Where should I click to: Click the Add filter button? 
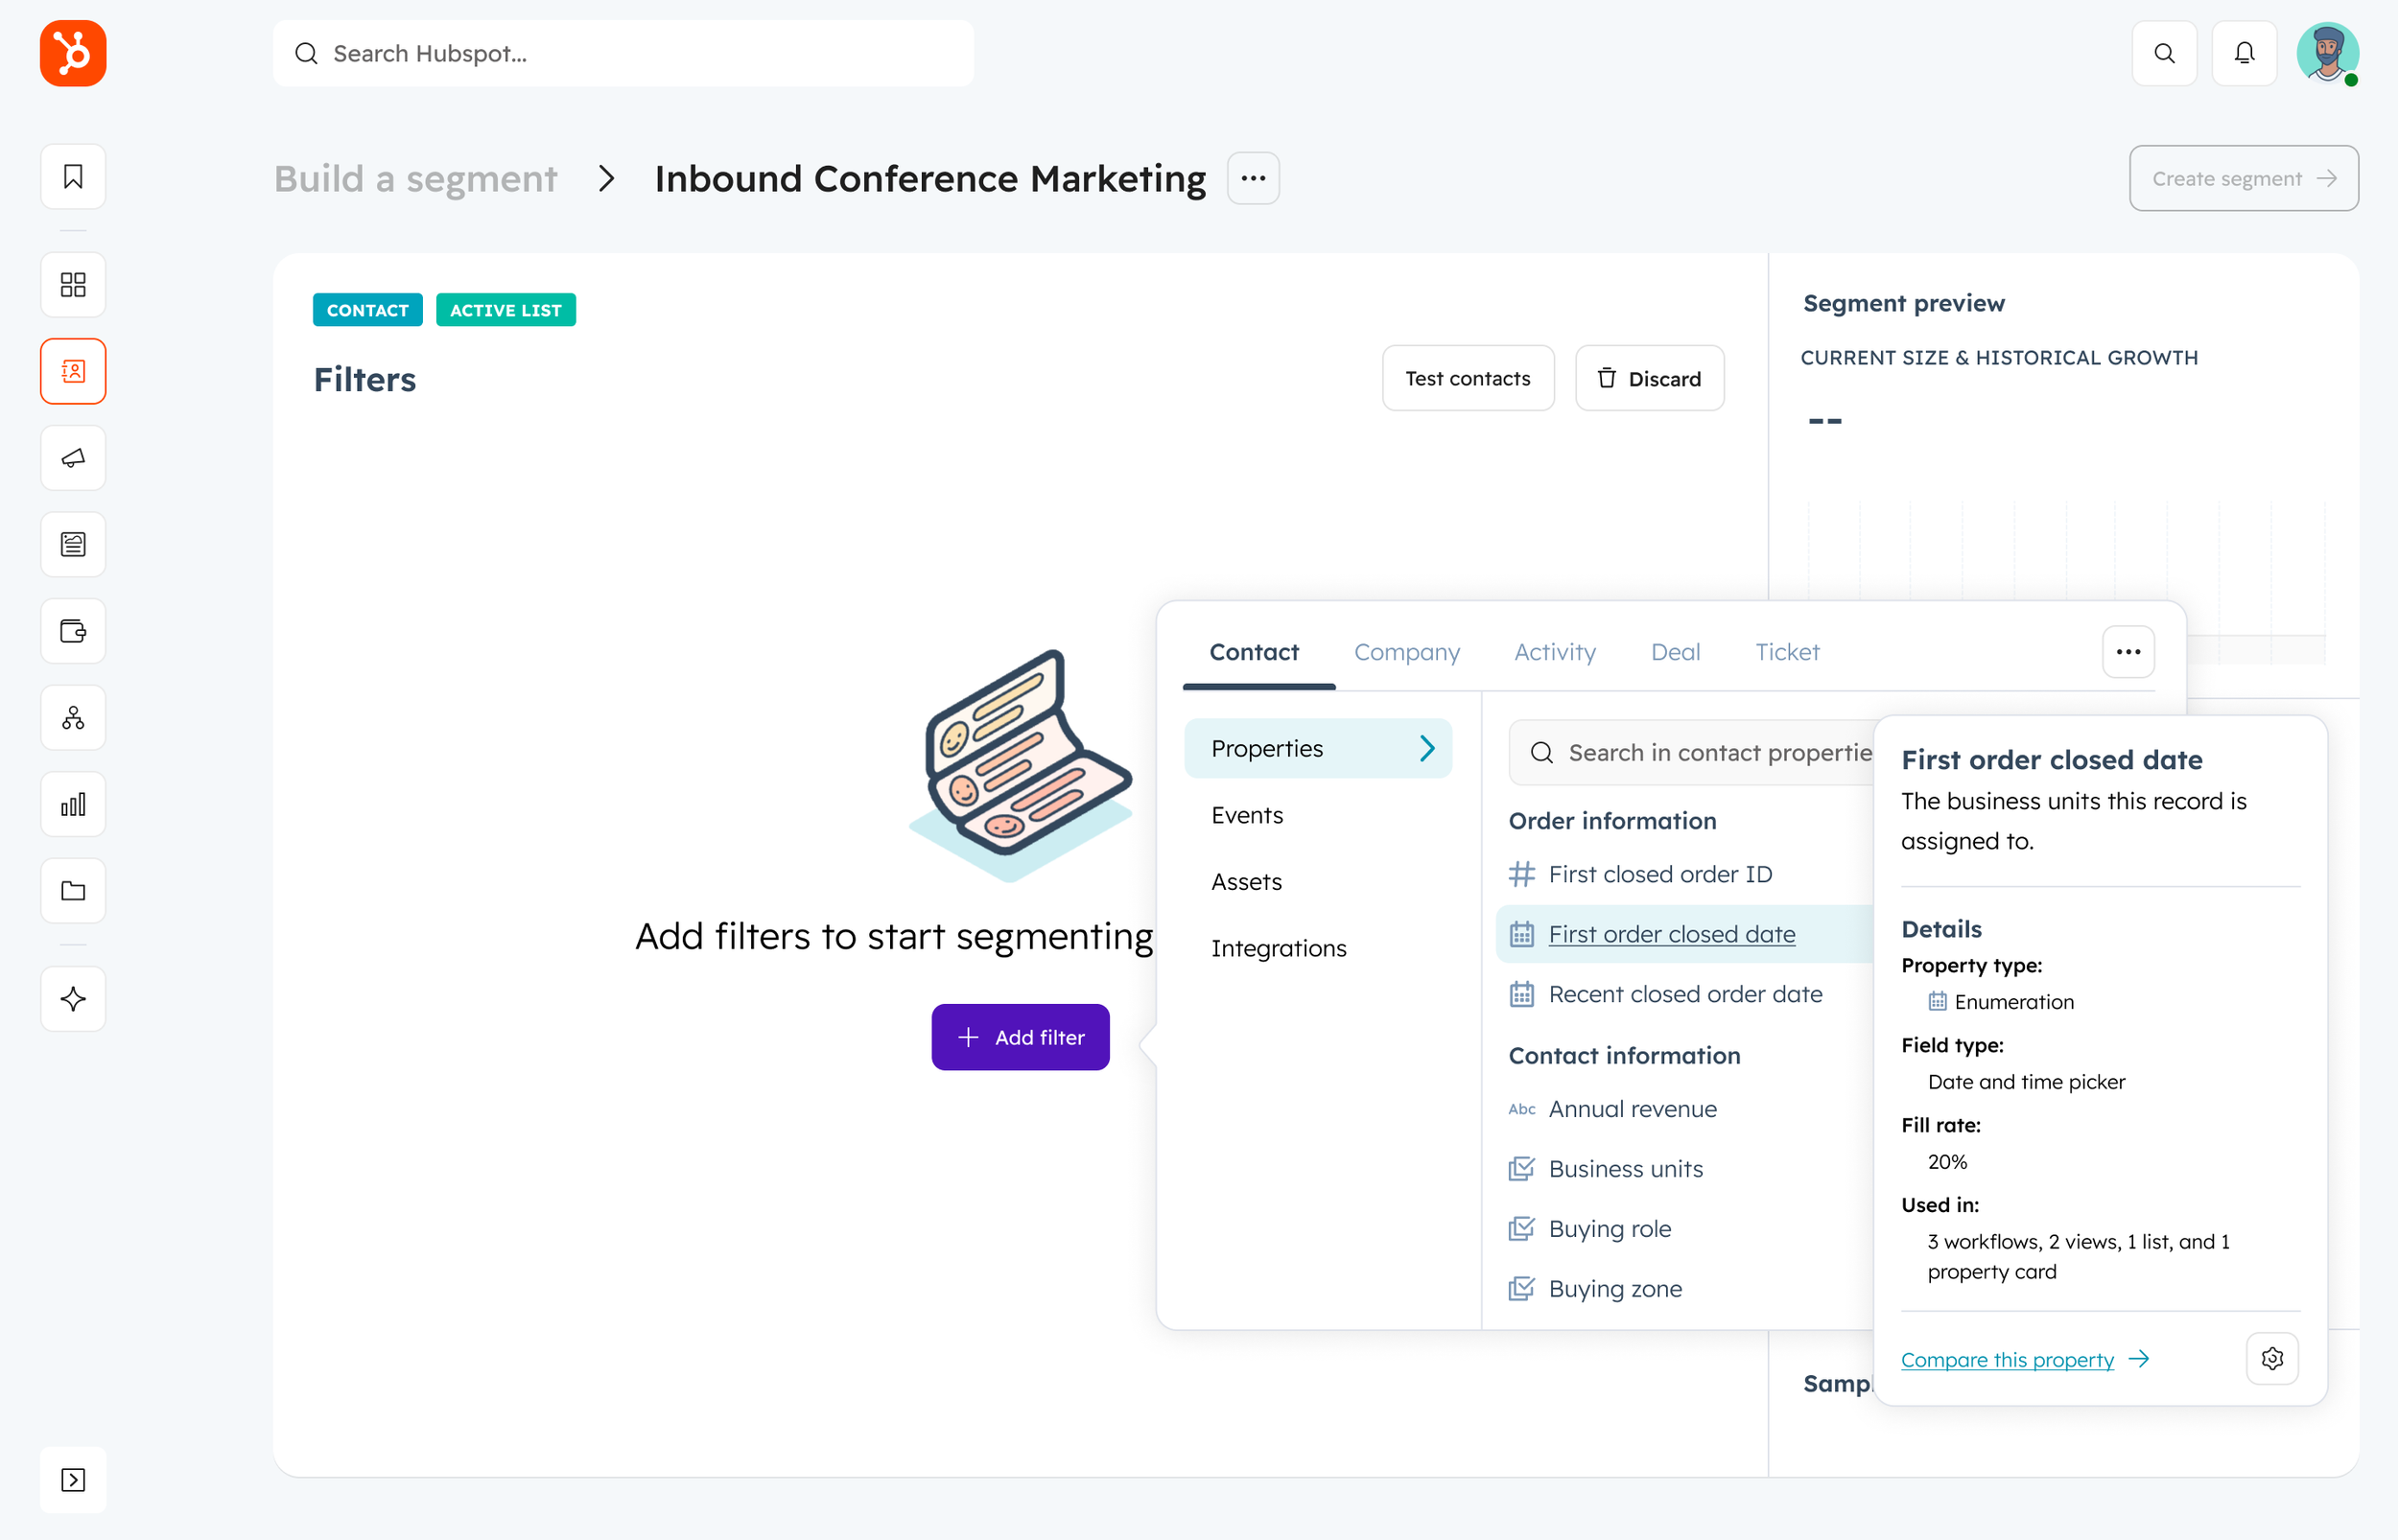click(1020, 1037)
